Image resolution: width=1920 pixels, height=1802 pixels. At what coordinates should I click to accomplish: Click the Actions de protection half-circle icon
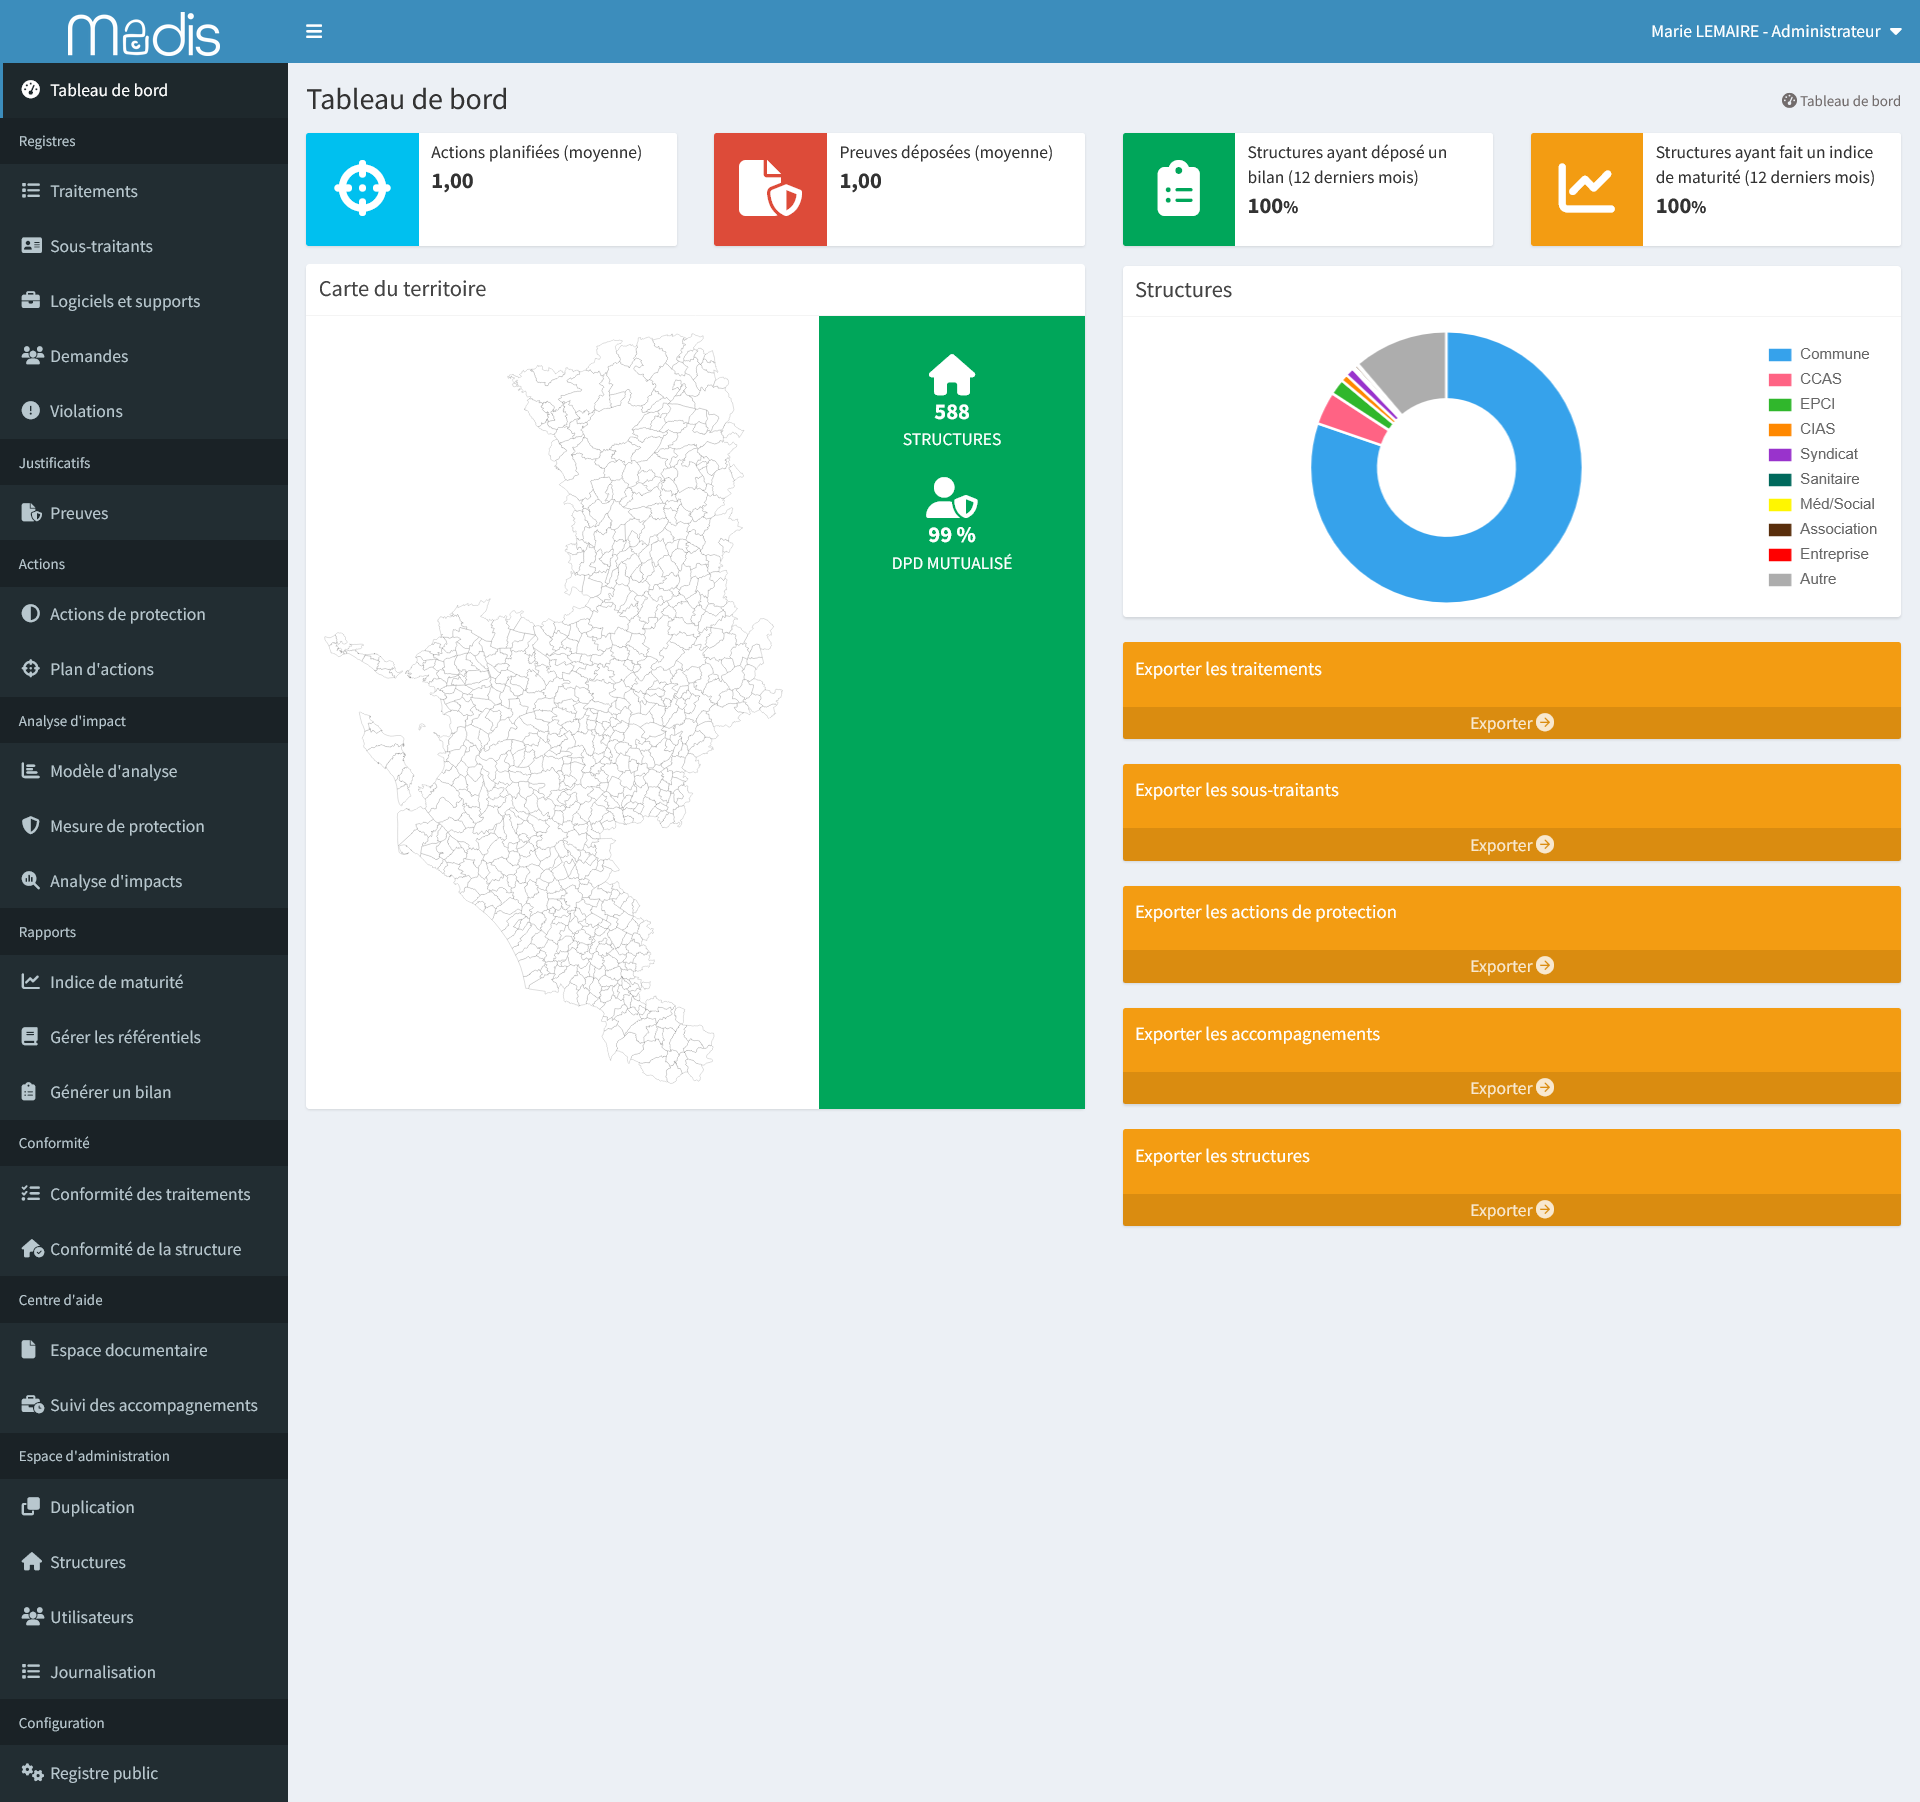pos(31,613)
